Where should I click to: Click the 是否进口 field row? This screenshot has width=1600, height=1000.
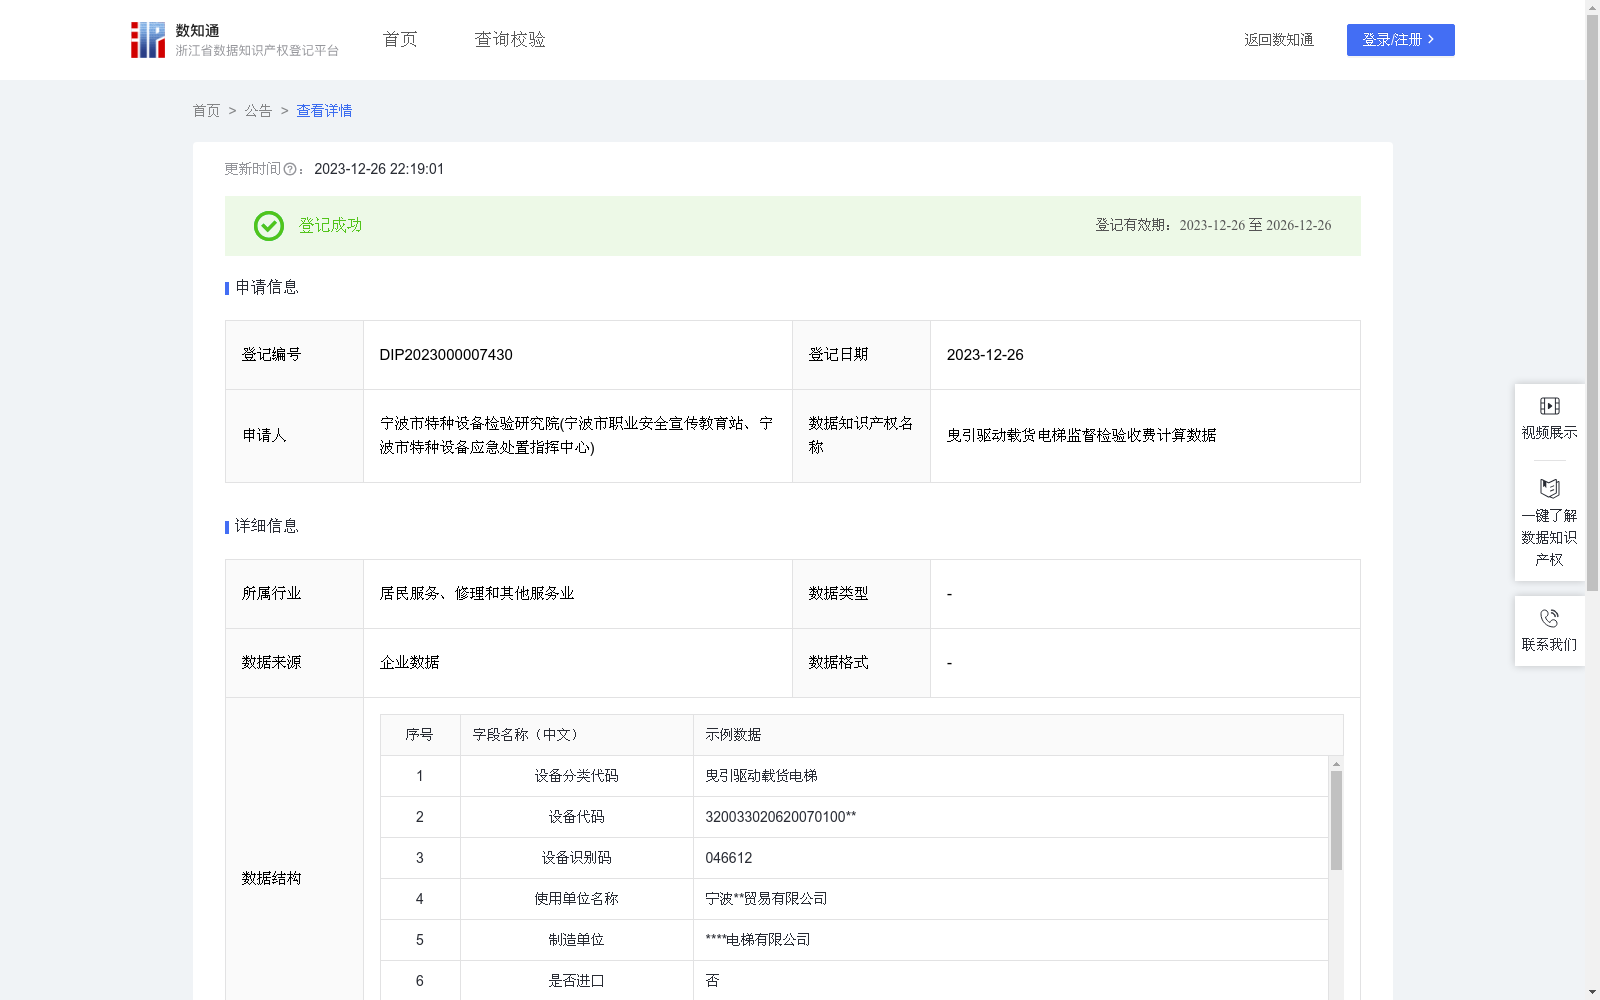coord(854,981)
